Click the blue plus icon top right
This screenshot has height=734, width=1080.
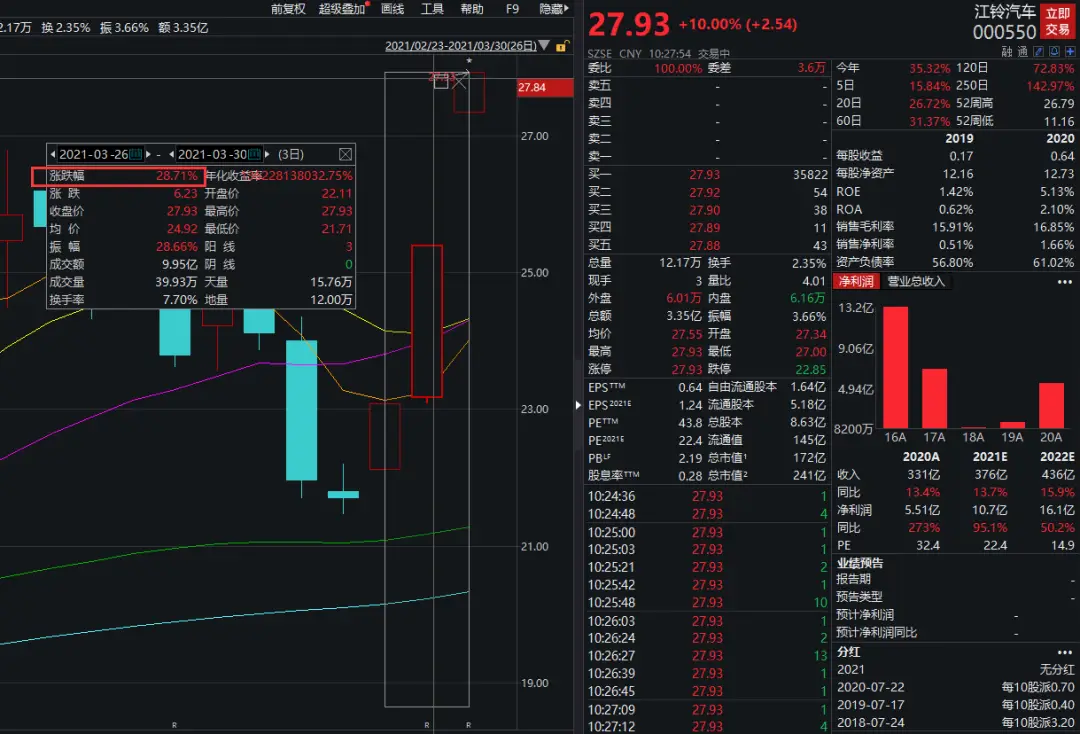tap(1070, 51)
